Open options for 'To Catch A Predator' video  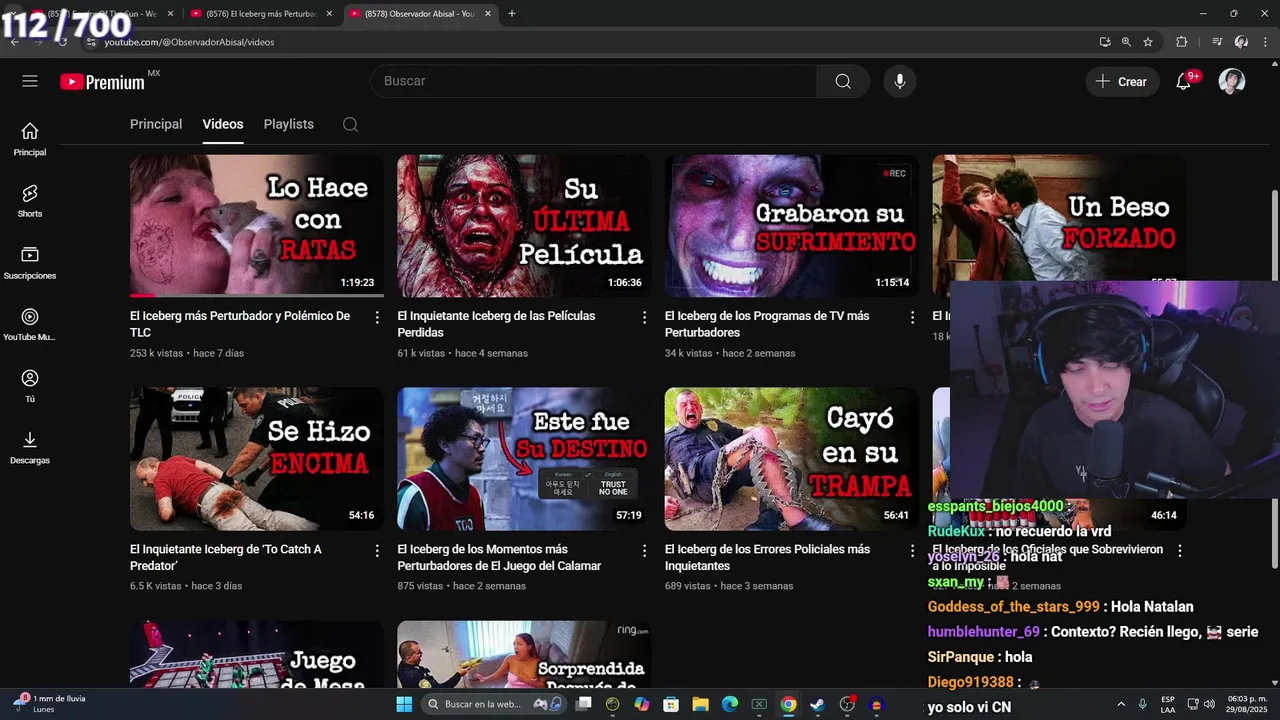click(377, 551)
